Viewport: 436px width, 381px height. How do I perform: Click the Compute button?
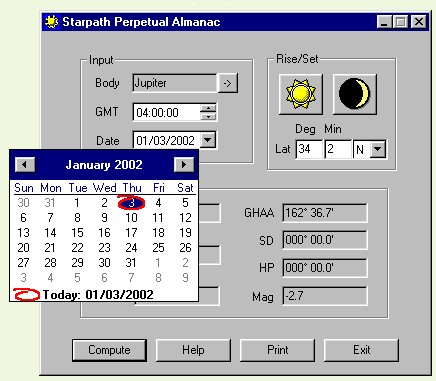(109, 350)
